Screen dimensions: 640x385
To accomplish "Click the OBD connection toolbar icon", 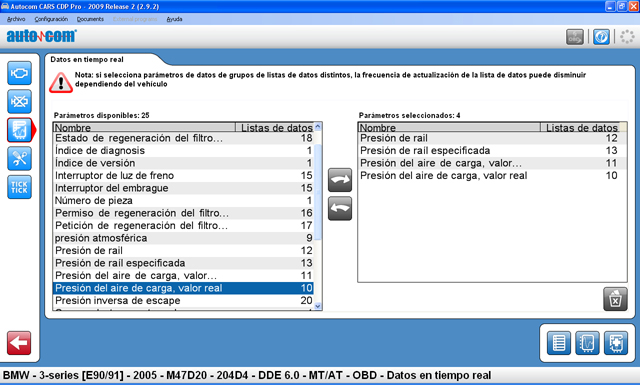I will [575, 37].
